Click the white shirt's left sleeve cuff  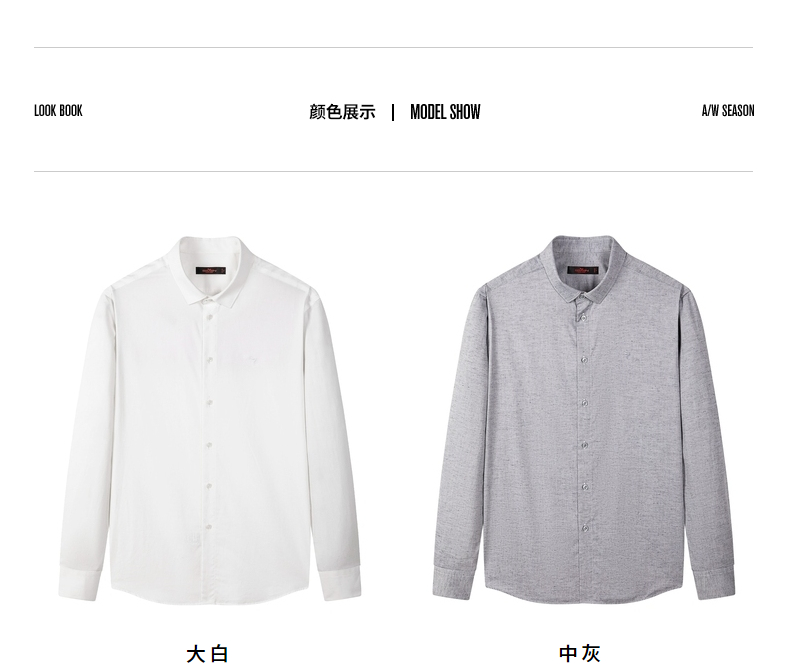pos(78,582)
